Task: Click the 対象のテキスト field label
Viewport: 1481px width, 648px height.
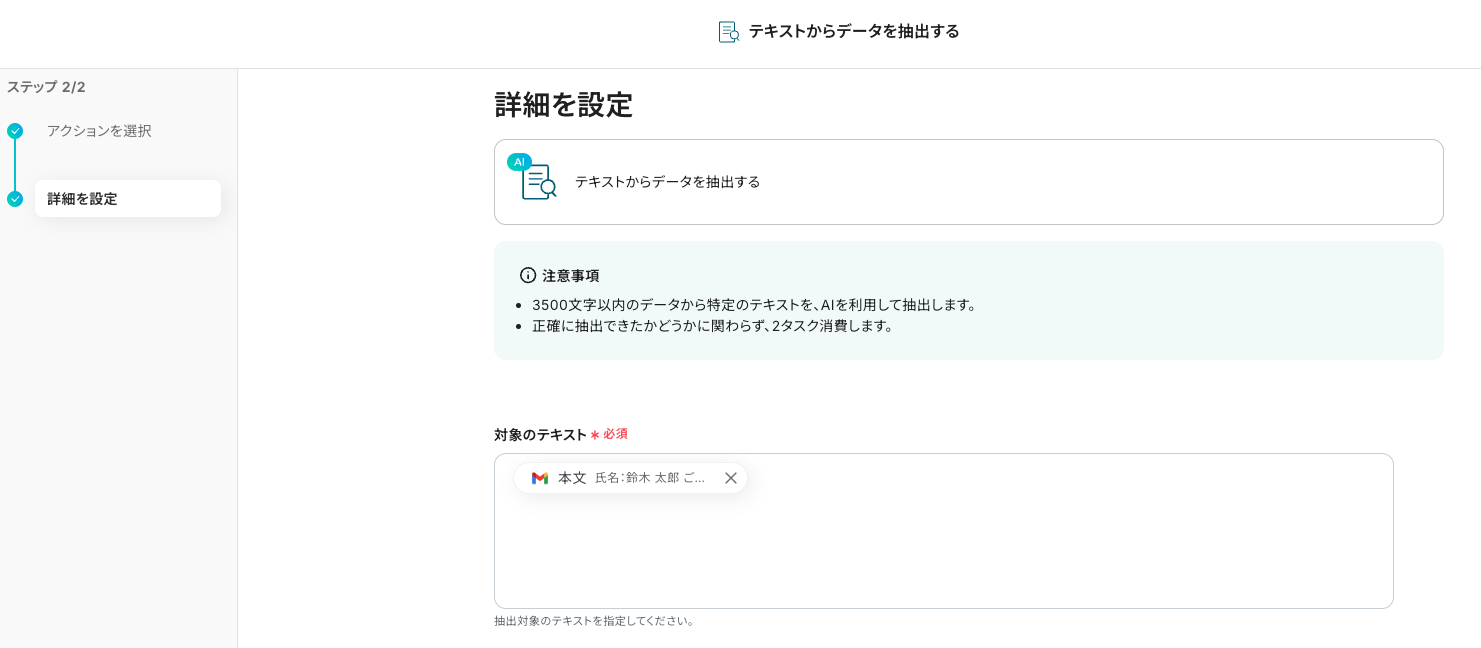Action: coord(540,435)
